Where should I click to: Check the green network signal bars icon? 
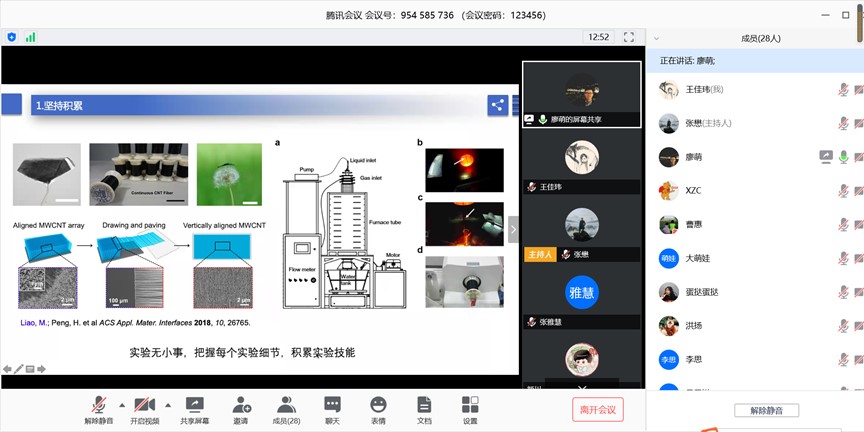[30, 37]
